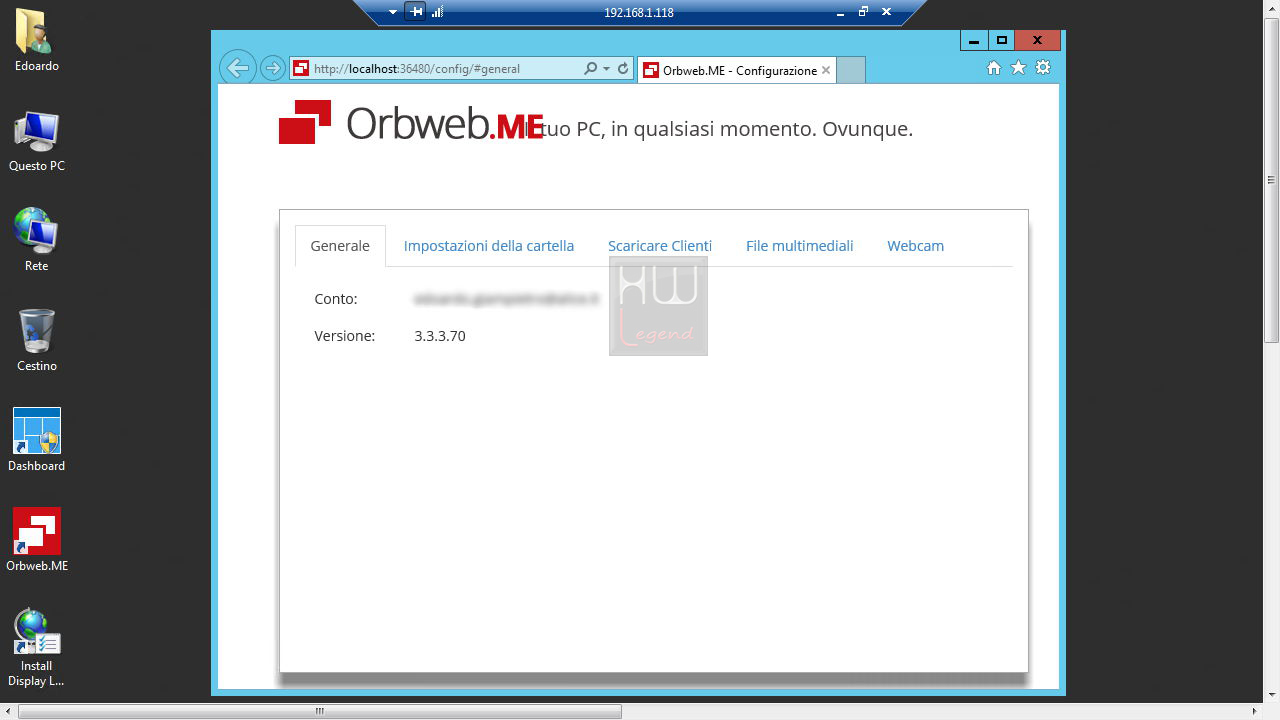Click the scroll right arrow

click(x=1255, y=712)
